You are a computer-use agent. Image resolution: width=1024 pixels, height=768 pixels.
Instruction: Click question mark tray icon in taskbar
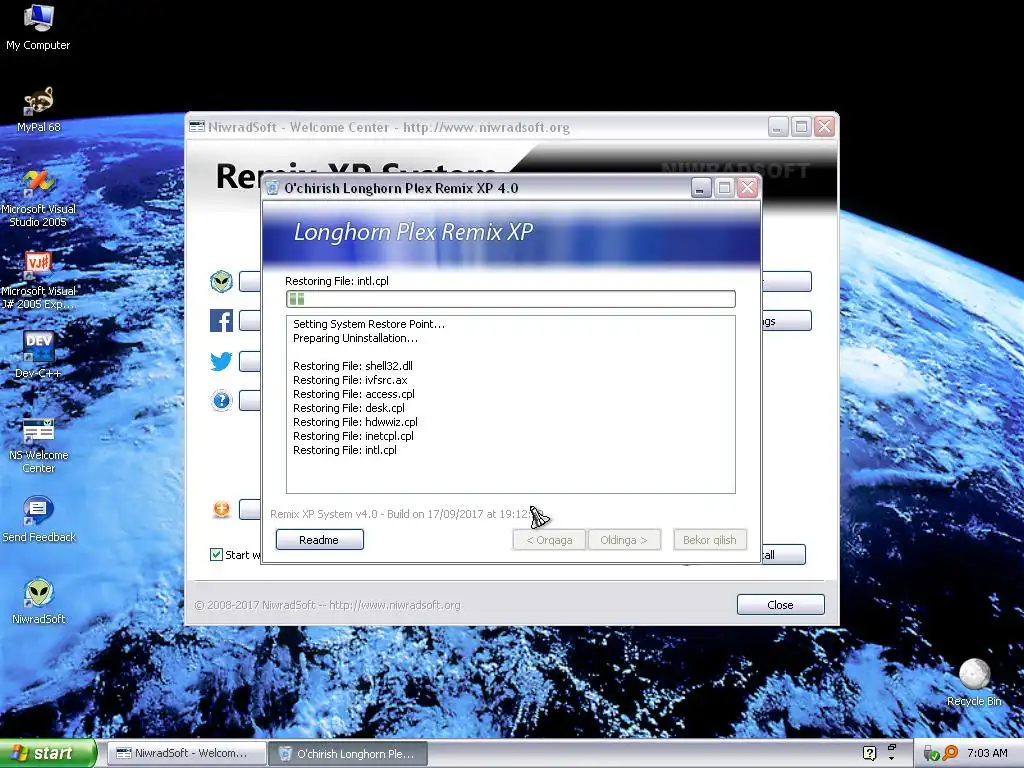click(x=869, y=753)
